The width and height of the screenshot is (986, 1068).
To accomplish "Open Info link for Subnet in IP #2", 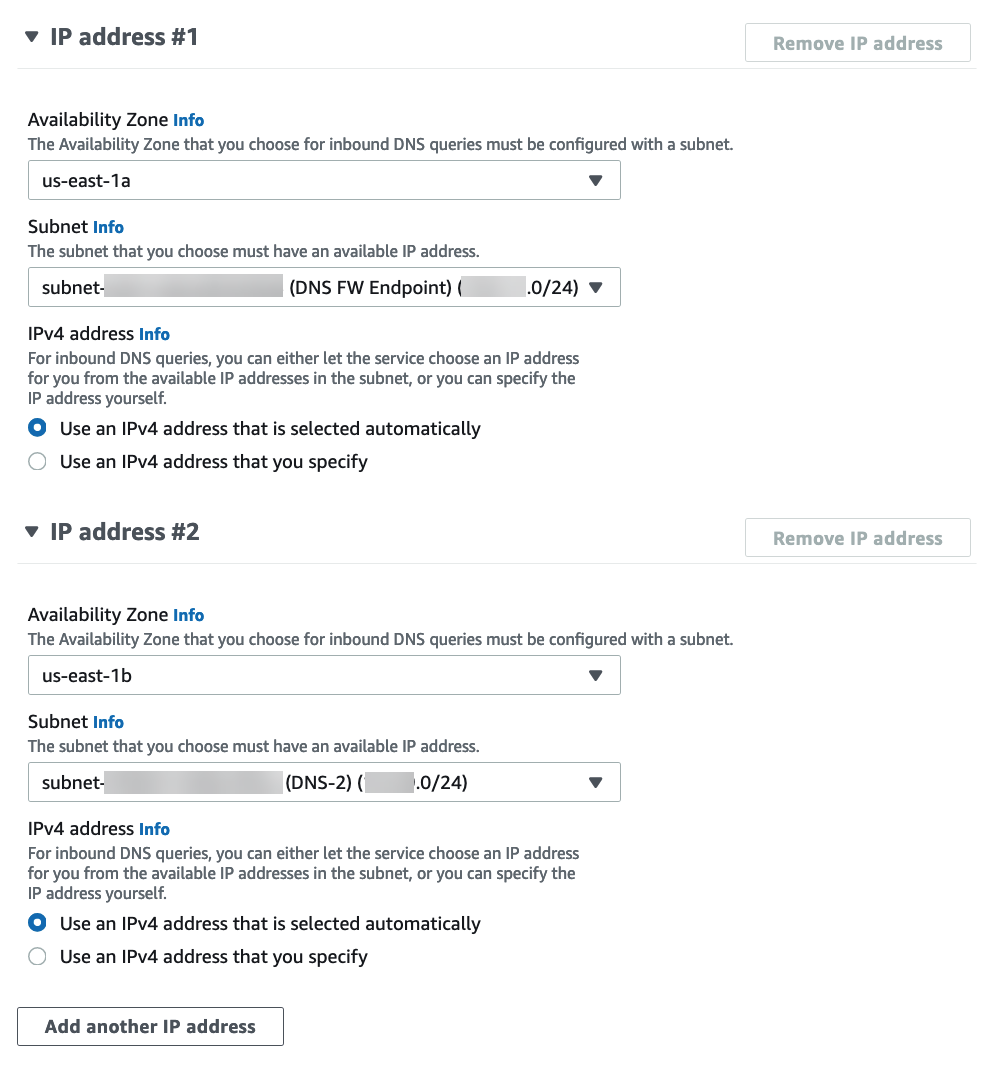I will [x=108, y=722].
